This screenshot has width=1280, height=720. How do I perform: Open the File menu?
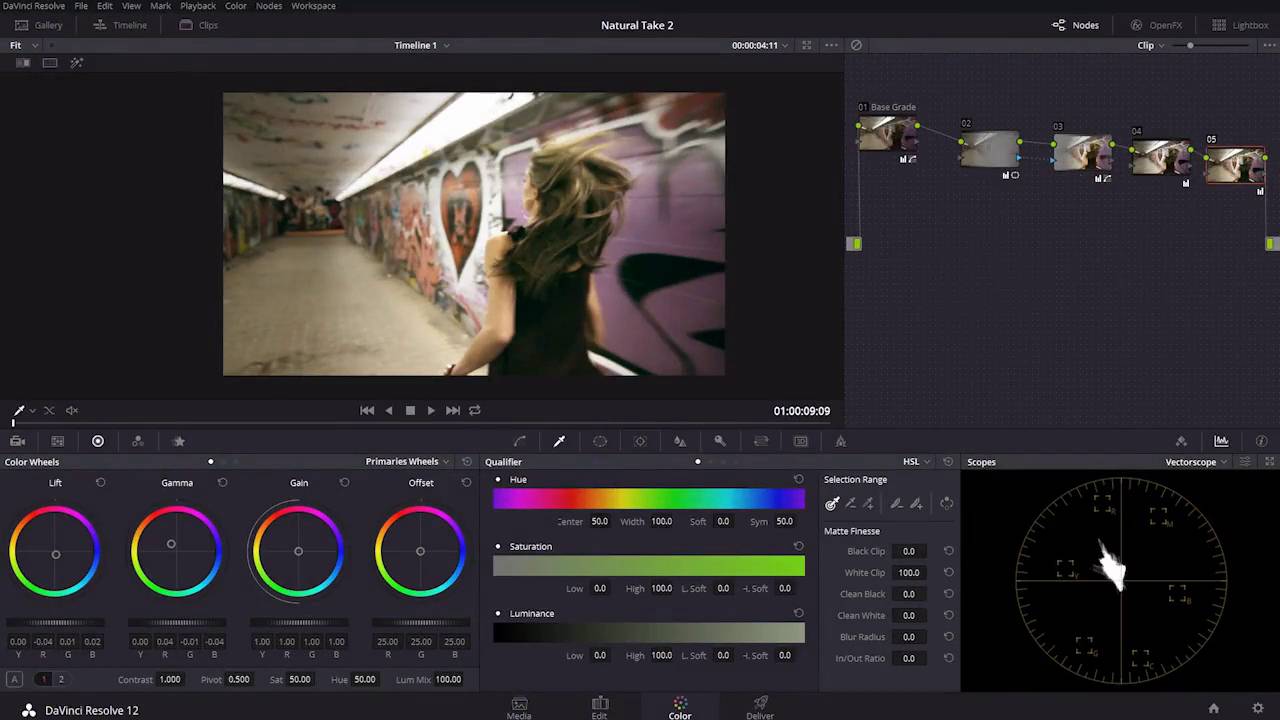point(81,6)
